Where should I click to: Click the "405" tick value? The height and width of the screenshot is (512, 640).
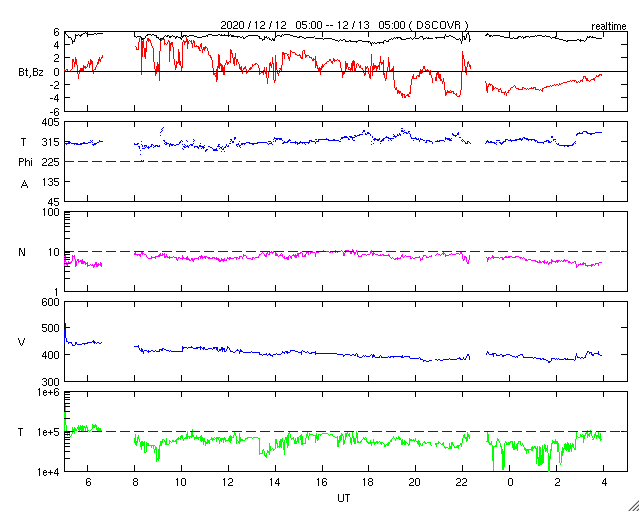pos(51,122)
